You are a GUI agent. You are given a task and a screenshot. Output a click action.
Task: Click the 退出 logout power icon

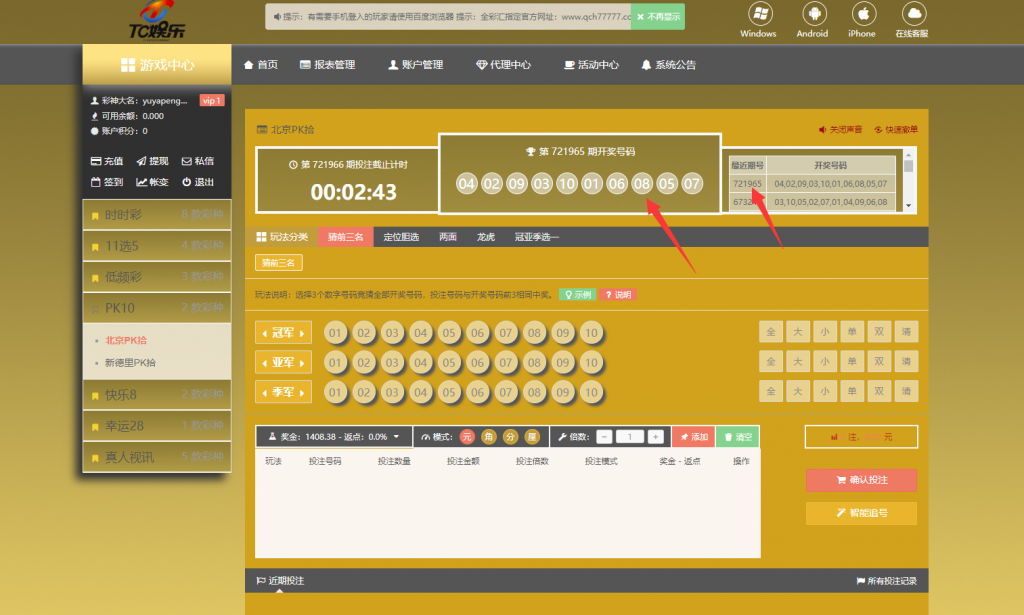(186, 182)
